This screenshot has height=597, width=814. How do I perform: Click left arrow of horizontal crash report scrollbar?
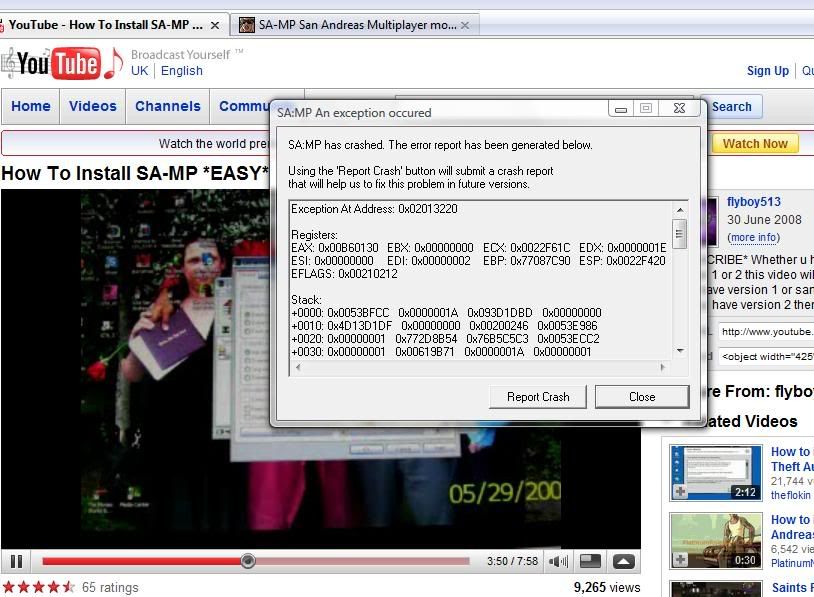click(x=298, y=367)
